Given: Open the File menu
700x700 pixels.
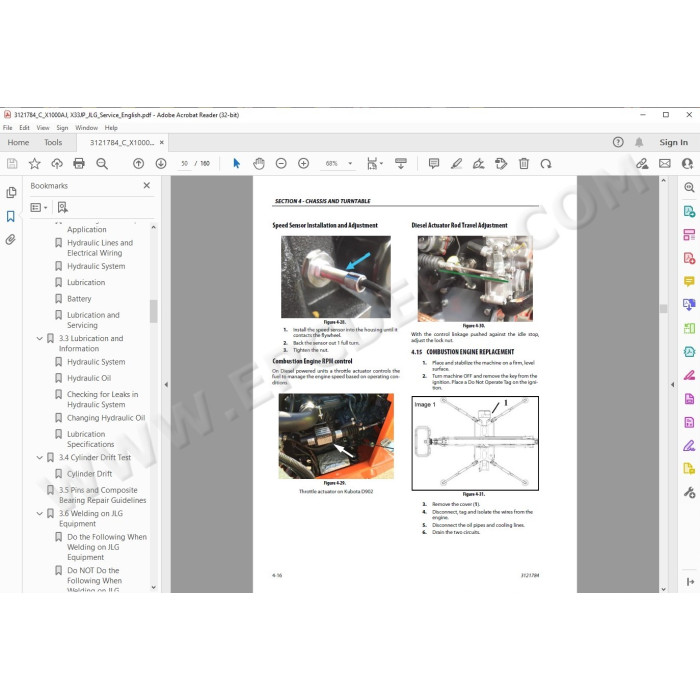Looking at the screenshot, I should [8, 128].
